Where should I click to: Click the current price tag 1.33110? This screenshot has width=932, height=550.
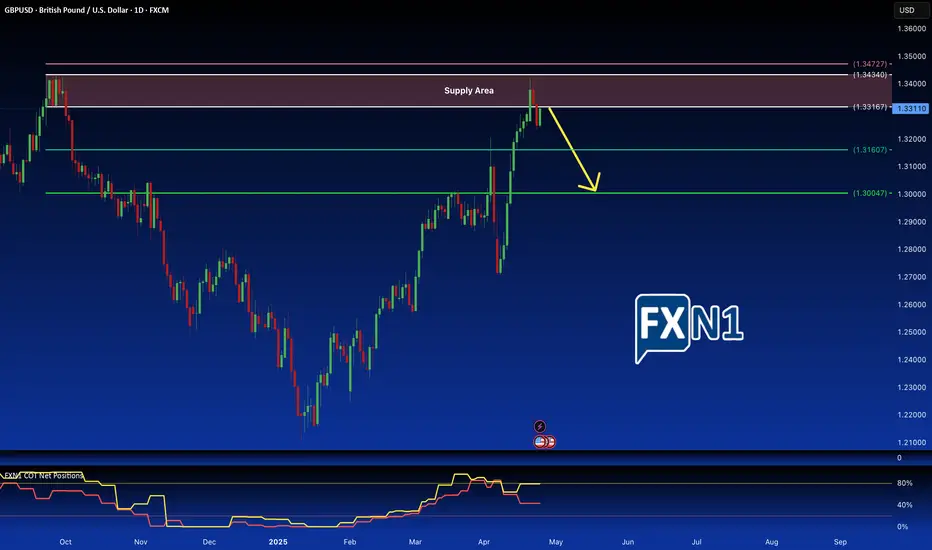(911, 108)
